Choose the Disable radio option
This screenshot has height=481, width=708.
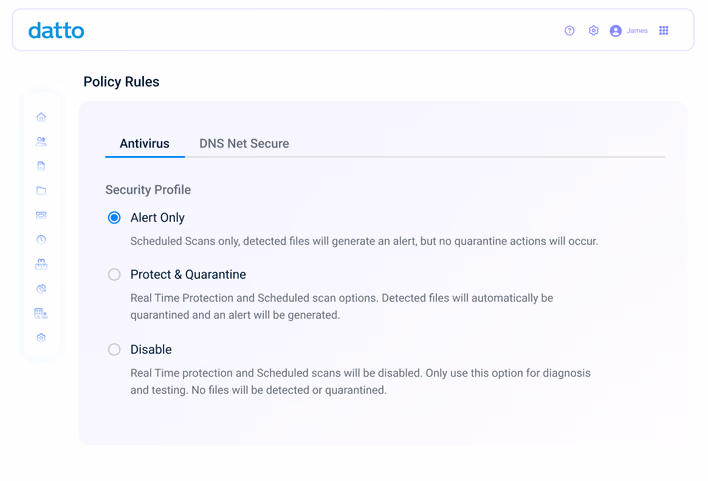point(114,350)
